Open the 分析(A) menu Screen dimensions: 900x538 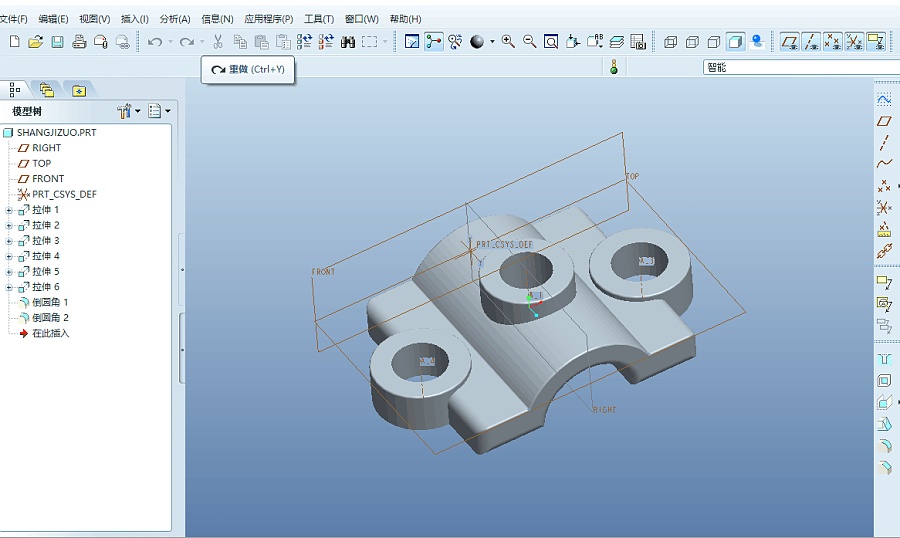click(174, 19)
